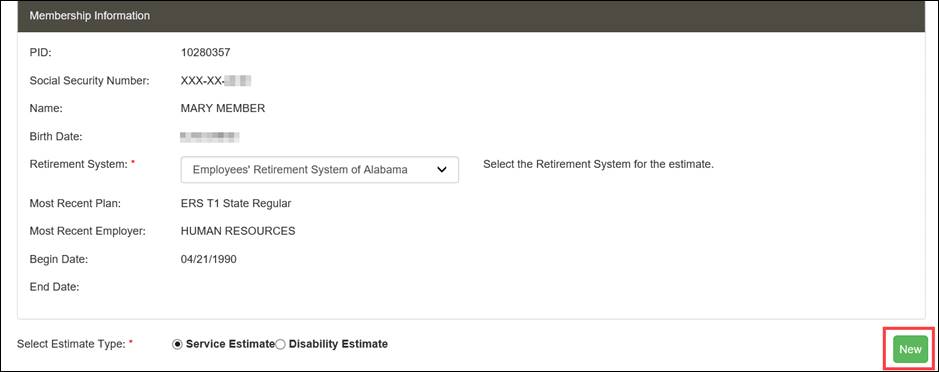Click the name MARY MEMBER
939x372 pixels.
223,108
